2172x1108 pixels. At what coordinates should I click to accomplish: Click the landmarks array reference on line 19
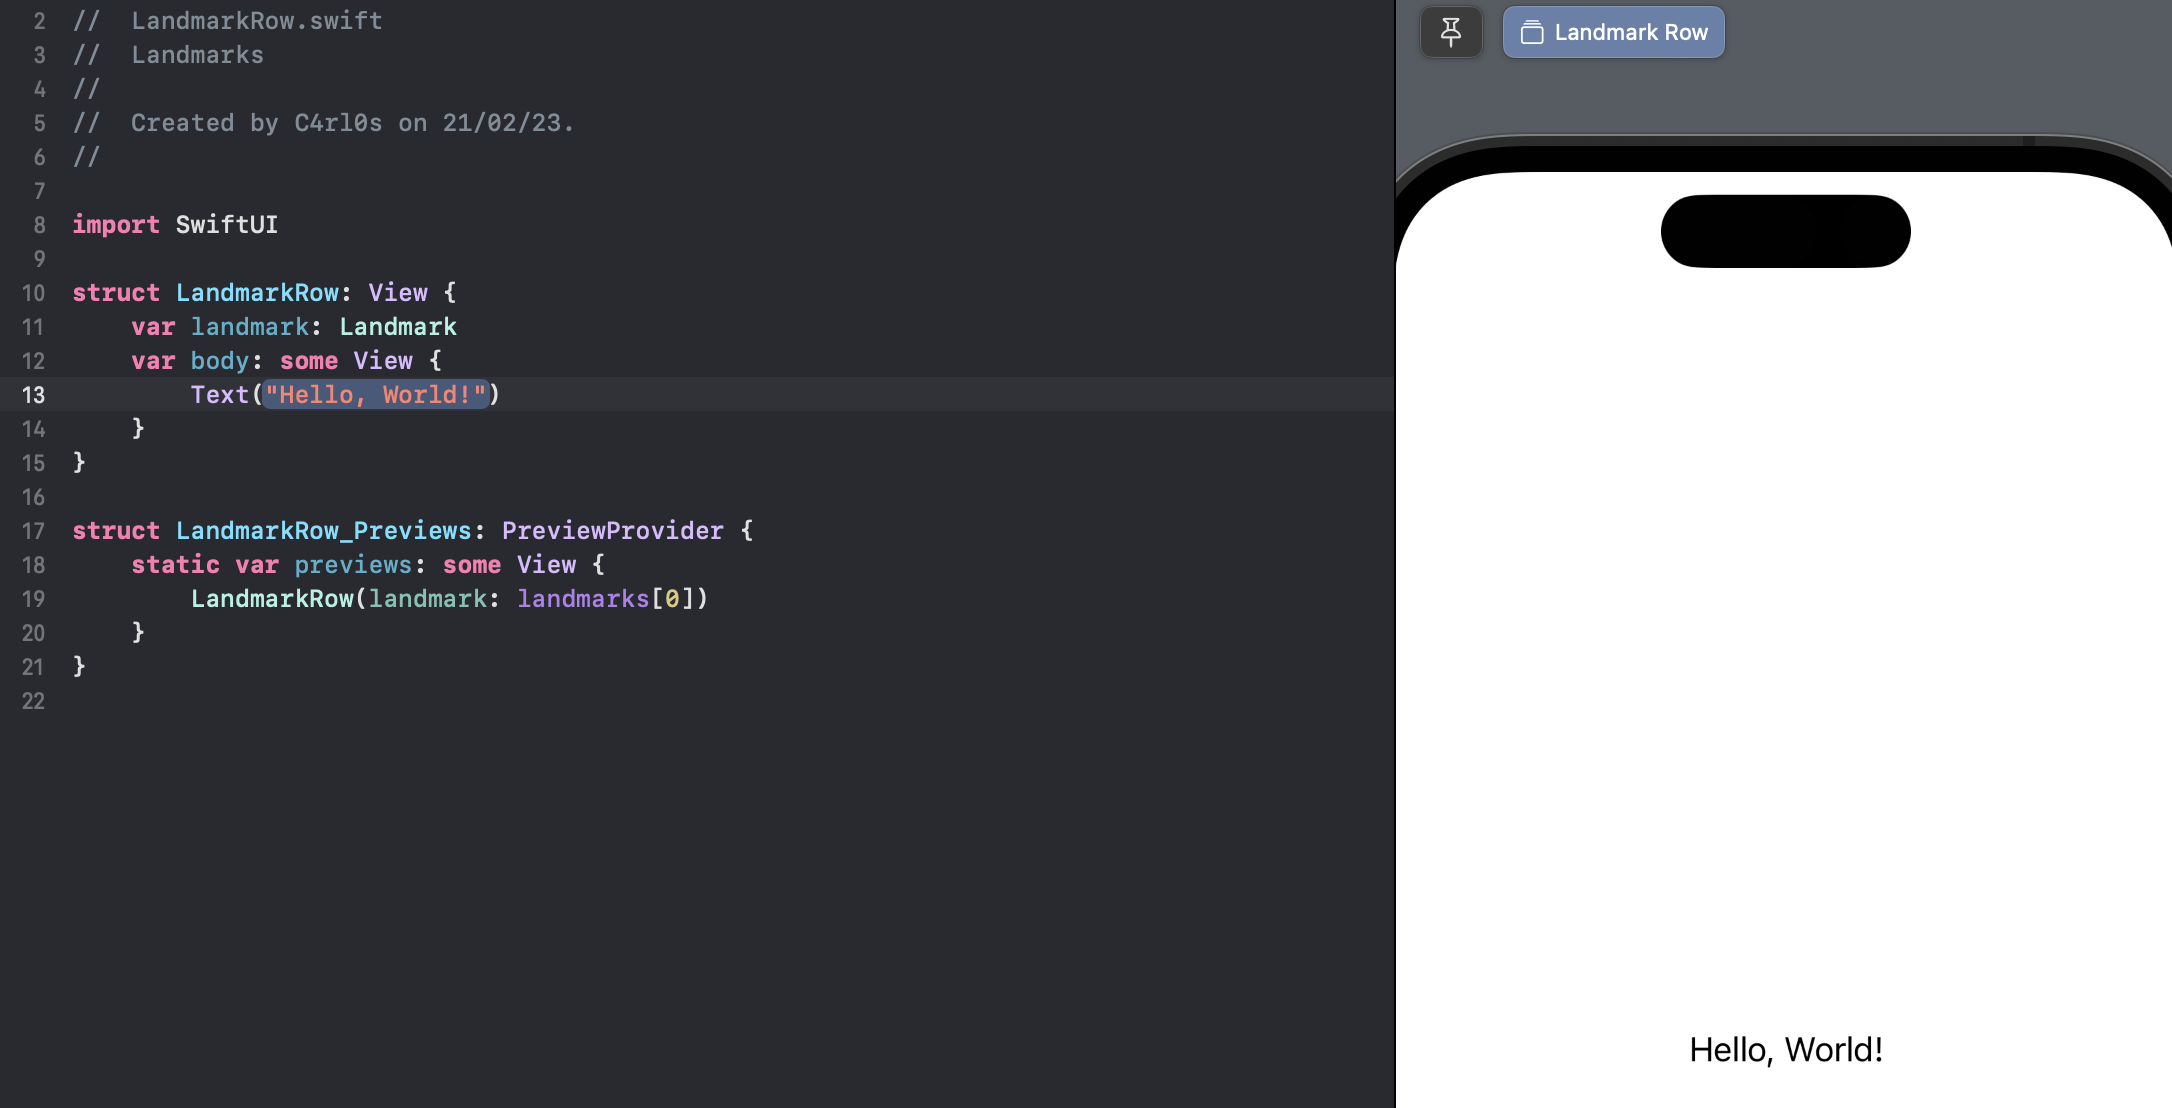pos(583,599)
